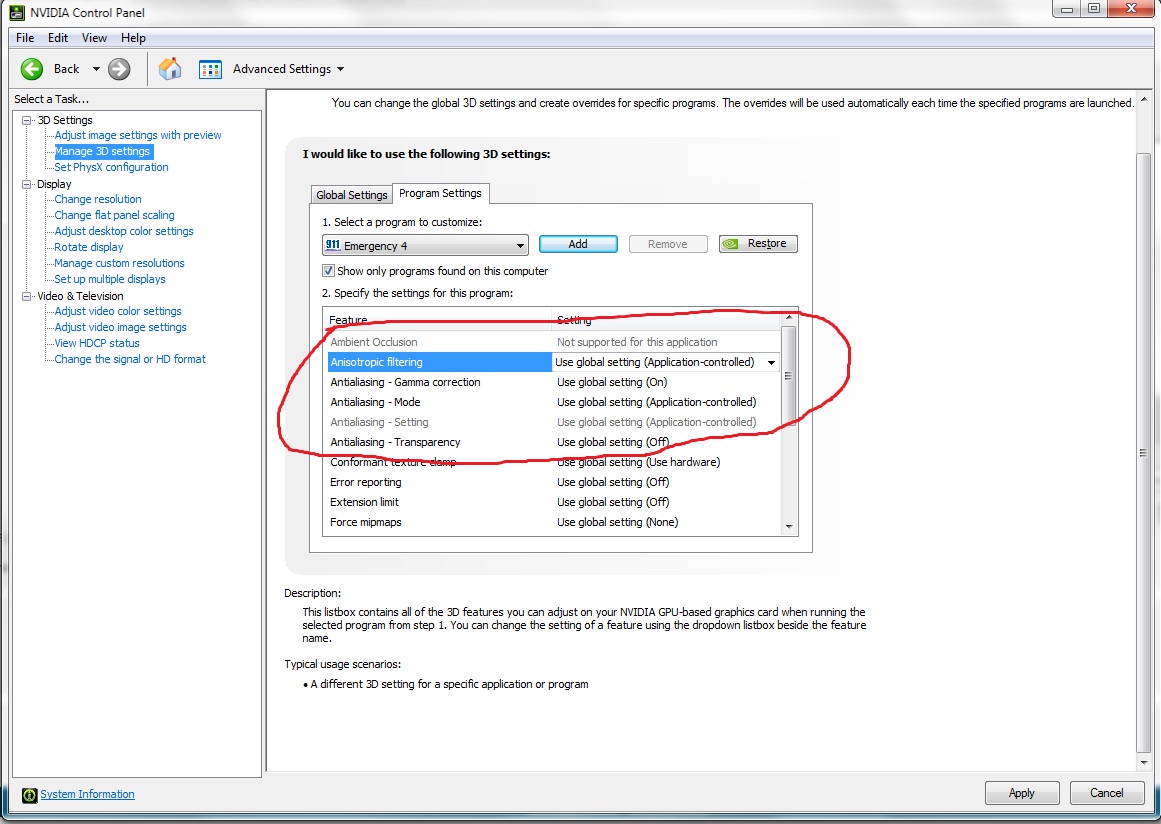Collapse the Video & Television tree node
Image resolution: width=1161 pixels, height=824 pixels.
click(27, 296)
